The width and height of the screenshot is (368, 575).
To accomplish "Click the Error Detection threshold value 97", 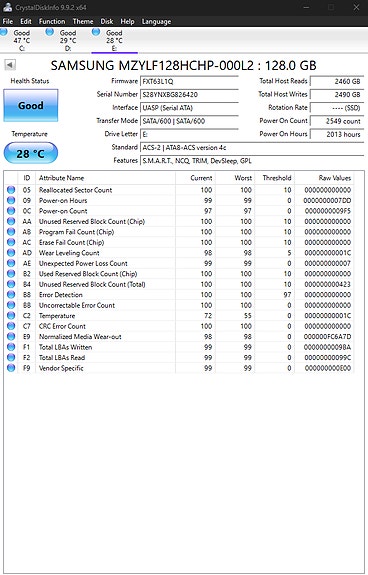I will tap(287, 294).
